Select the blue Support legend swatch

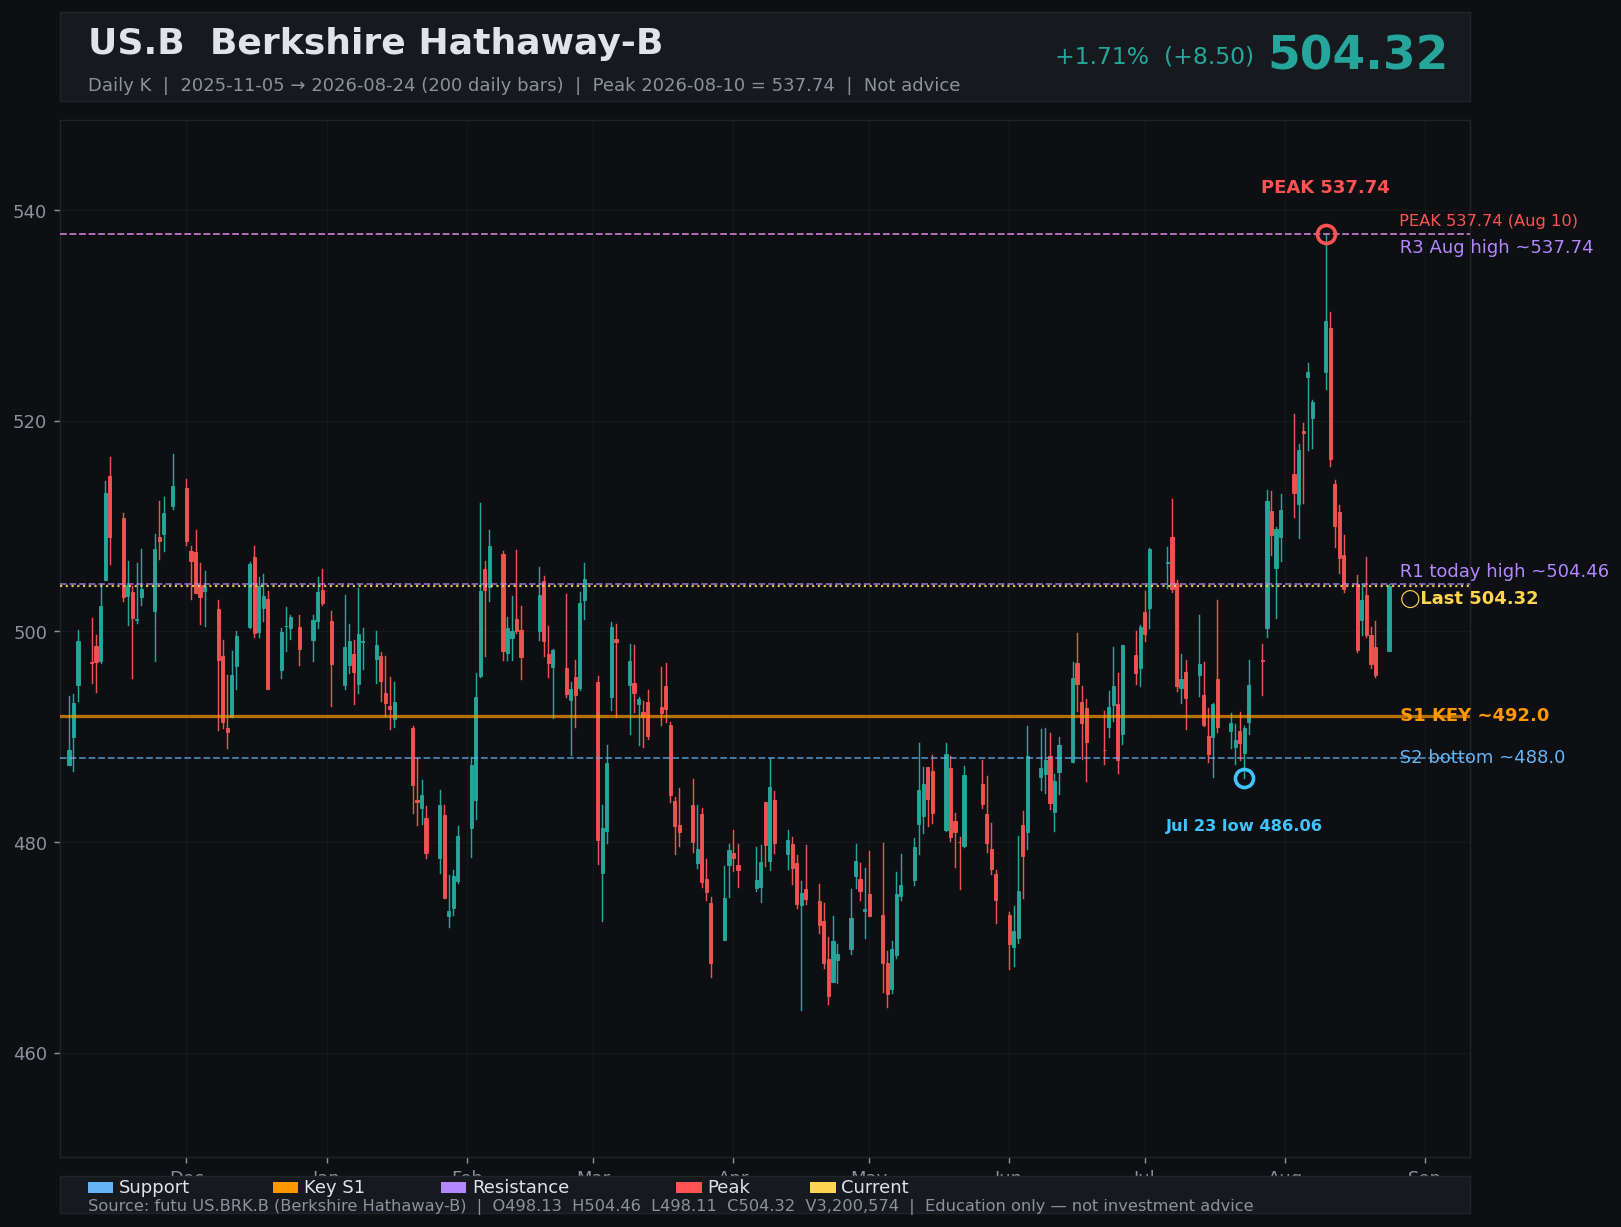100,1187
